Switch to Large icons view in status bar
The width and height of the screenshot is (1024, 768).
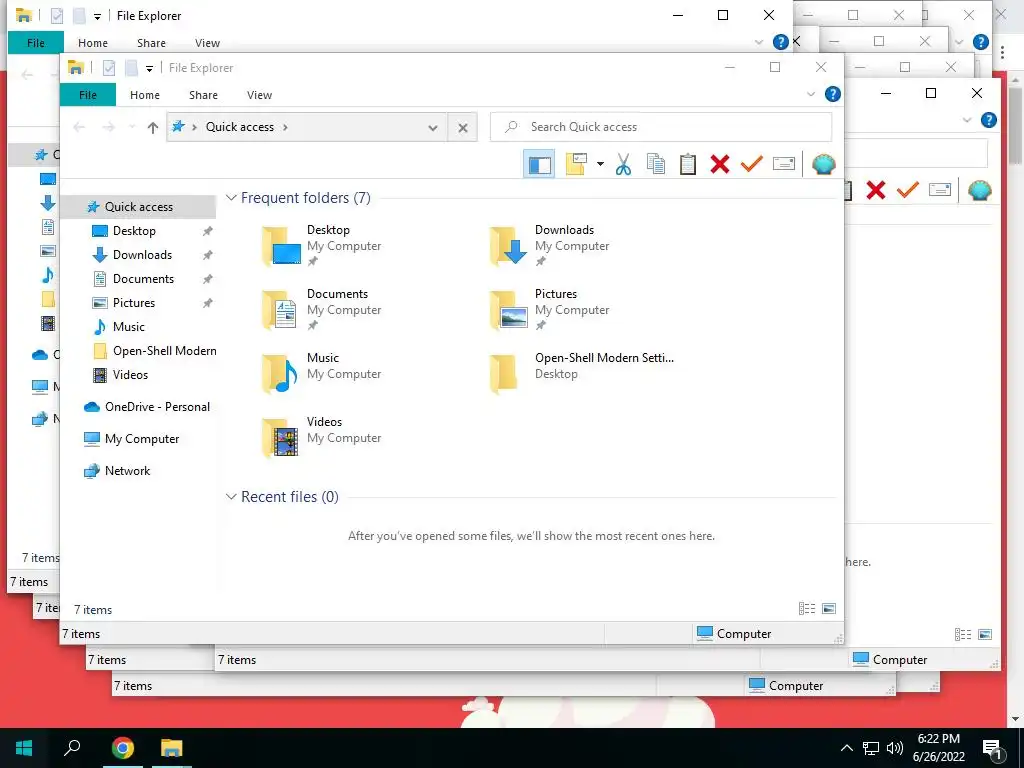[829, 609]
